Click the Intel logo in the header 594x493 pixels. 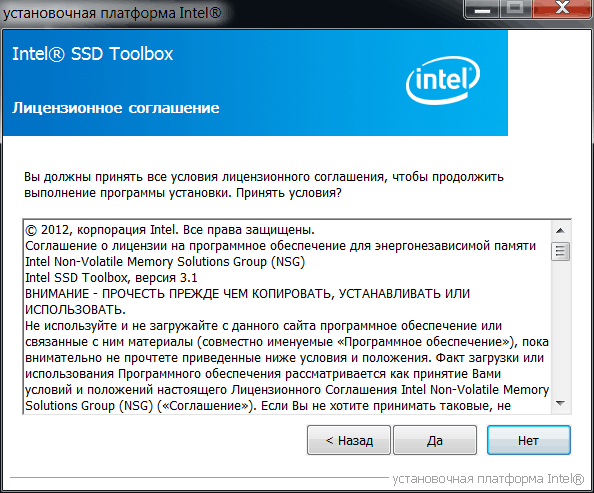pos(442,80)
